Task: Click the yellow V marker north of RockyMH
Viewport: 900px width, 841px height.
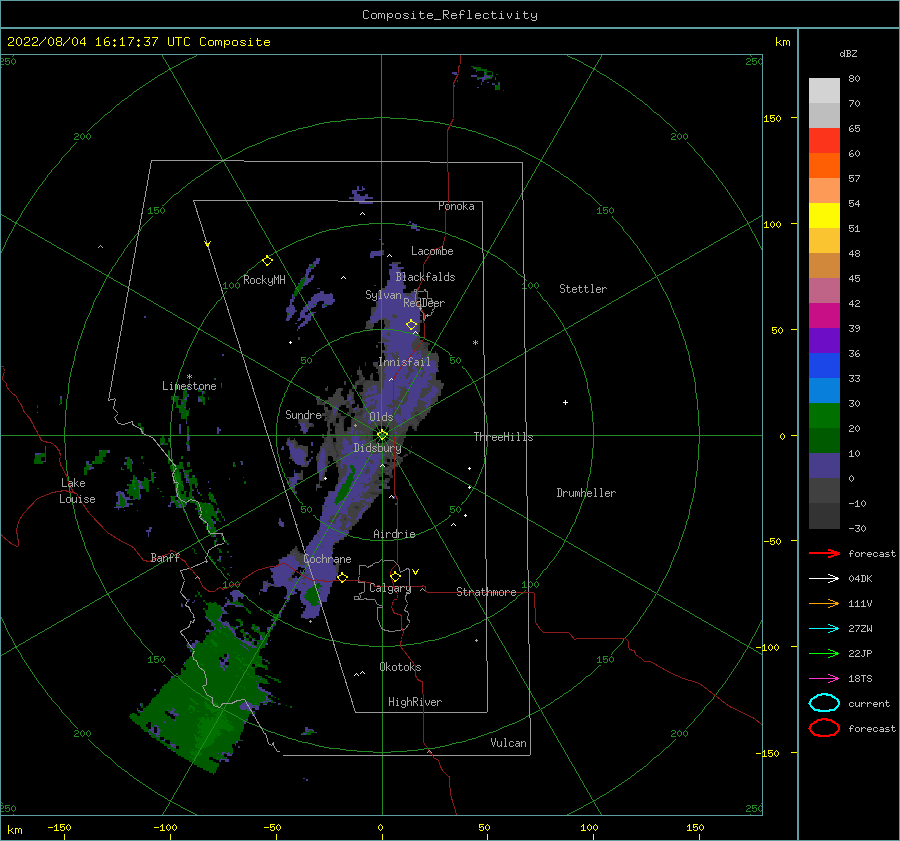Action: tap(208, 244)
